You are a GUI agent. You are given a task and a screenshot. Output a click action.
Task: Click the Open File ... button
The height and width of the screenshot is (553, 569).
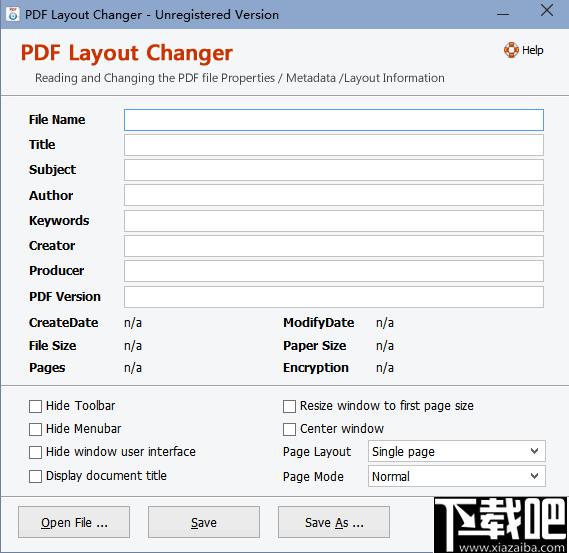coord(74,522)
